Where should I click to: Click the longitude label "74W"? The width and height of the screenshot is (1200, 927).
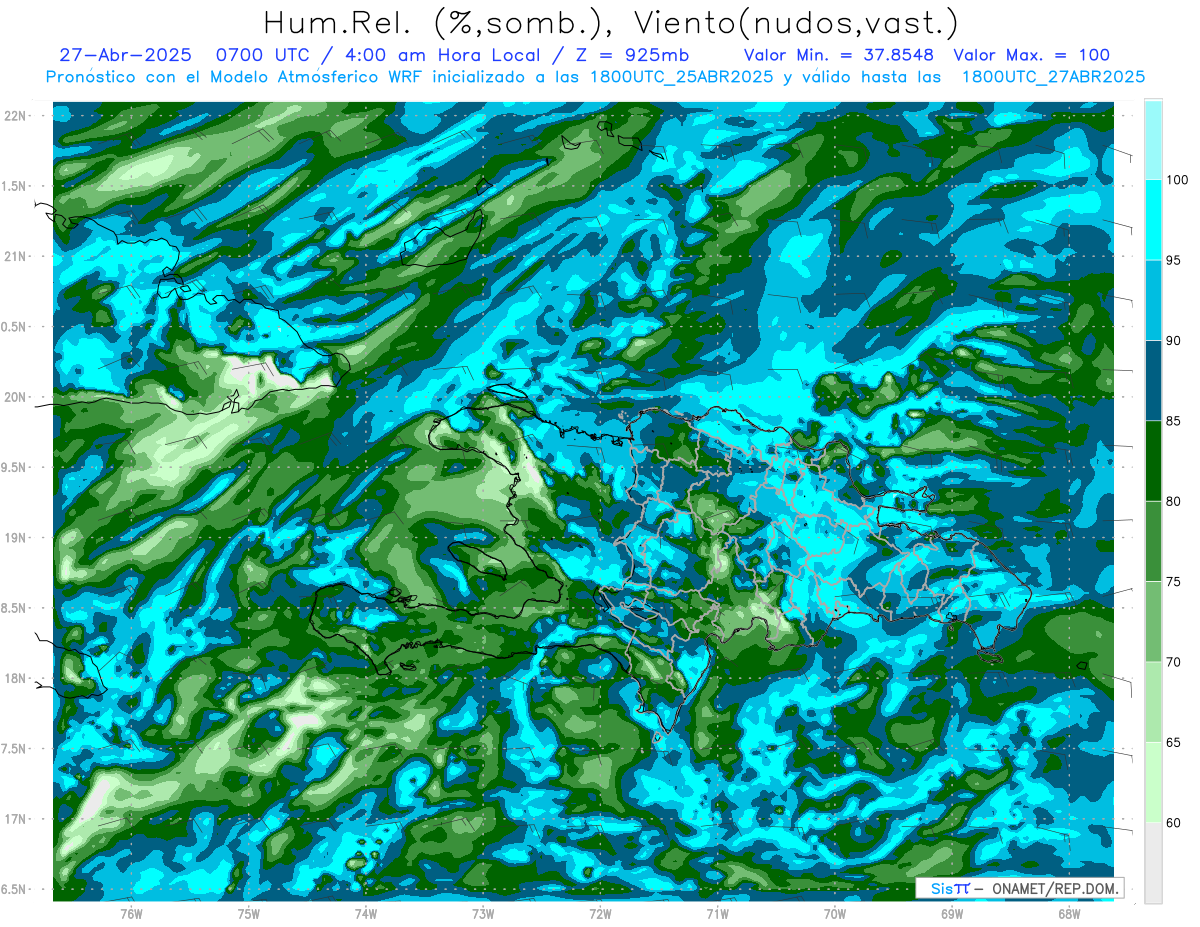[366, 913]
